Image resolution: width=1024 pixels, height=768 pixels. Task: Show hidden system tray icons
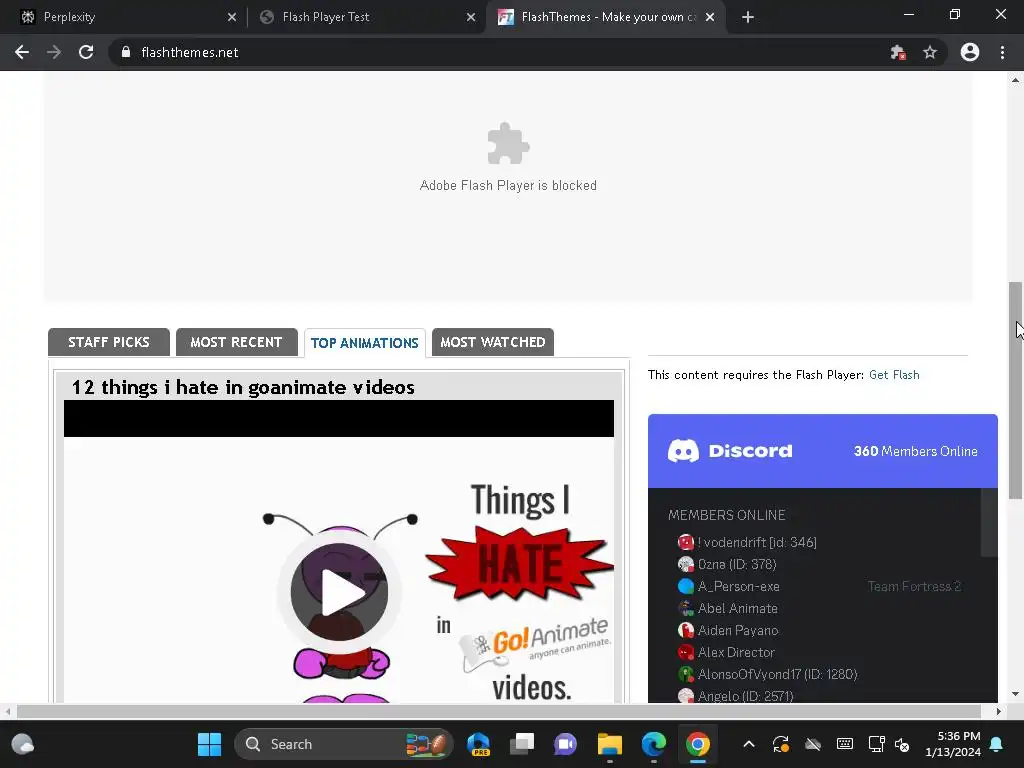coord(749,744)
